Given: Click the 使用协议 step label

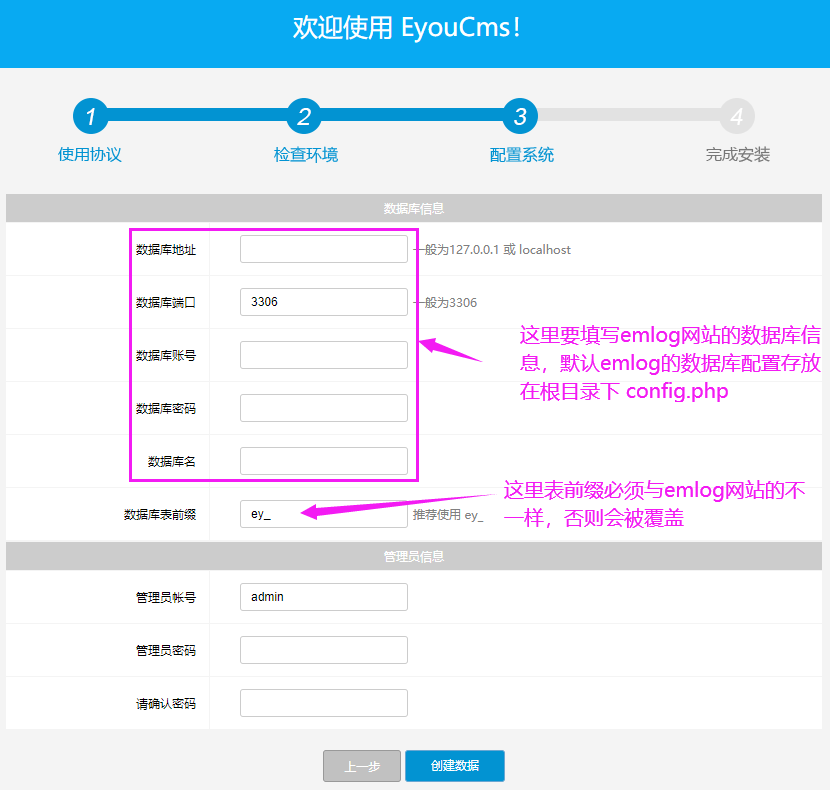Looking at the screenshot, I should click(89, 155).
